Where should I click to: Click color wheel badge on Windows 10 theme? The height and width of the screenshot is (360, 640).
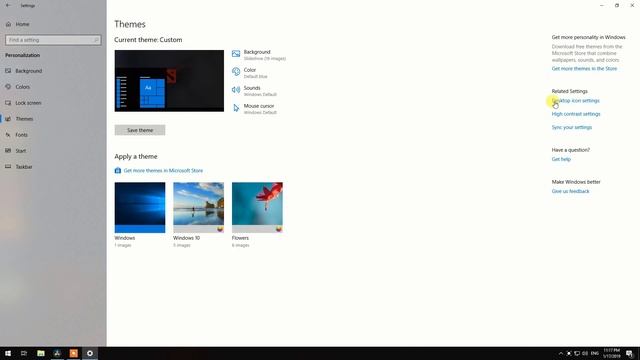[220, 229]
